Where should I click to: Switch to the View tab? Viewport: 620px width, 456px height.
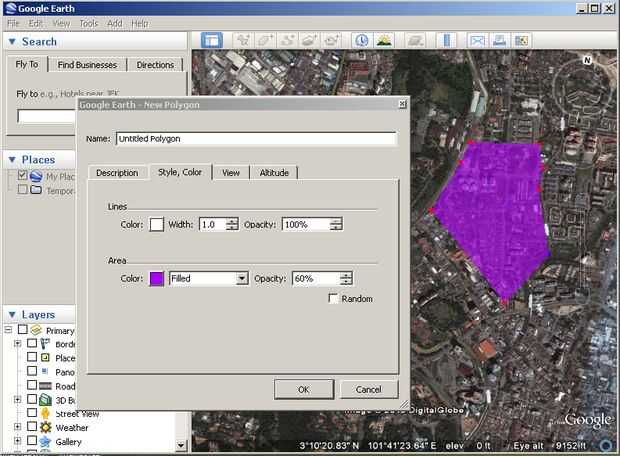click(231, 173)
